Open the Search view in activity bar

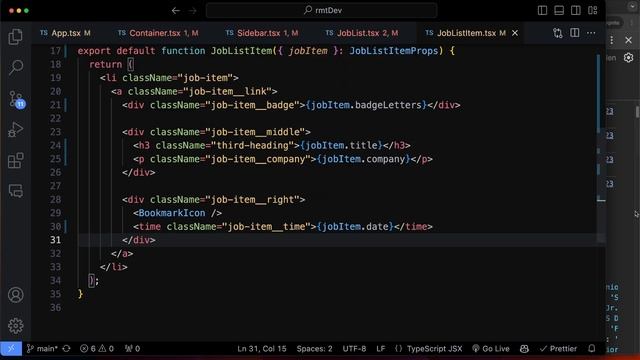click(16, 67)
